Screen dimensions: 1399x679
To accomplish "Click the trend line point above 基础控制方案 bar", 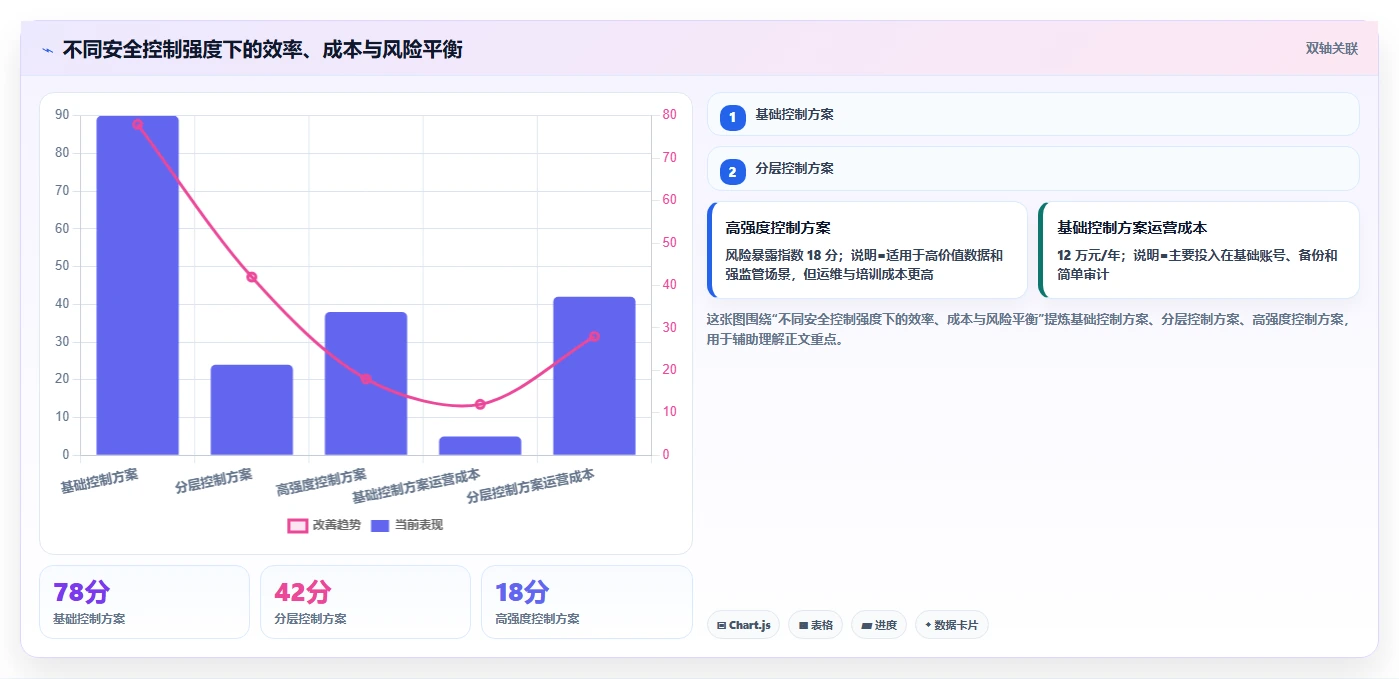I will click(138, 124).
